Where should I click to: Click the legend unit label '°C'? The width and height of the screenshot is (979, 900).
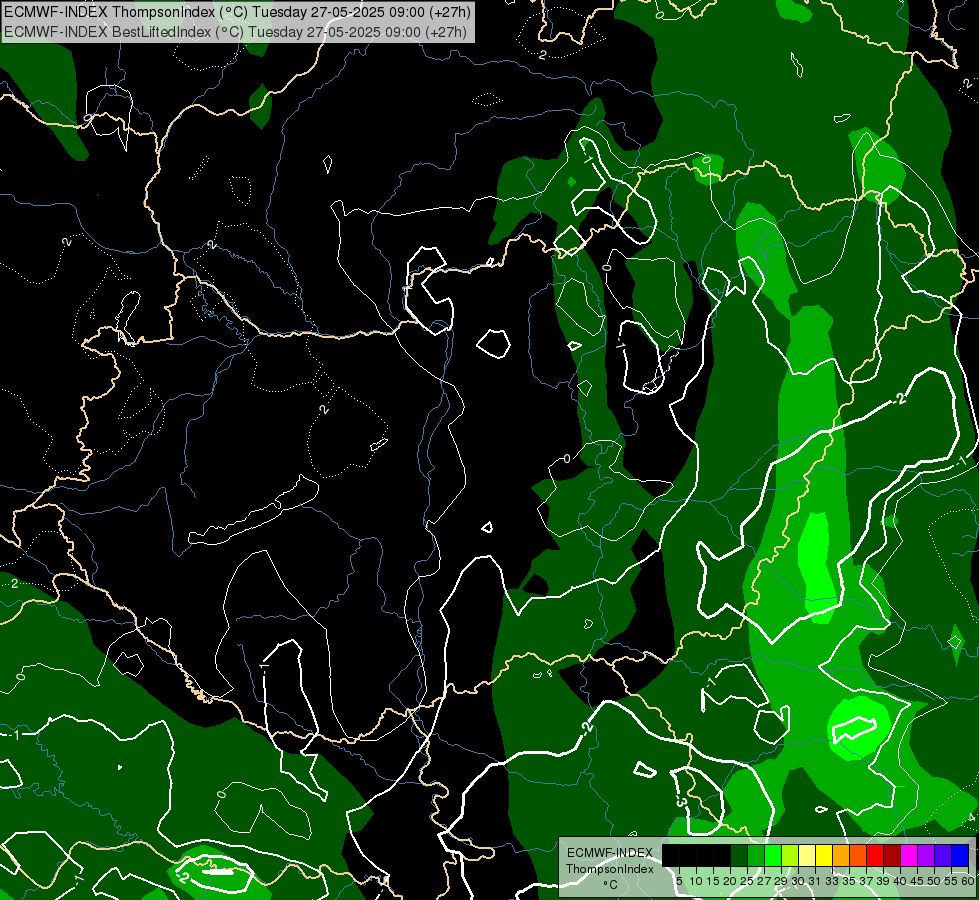610,885
